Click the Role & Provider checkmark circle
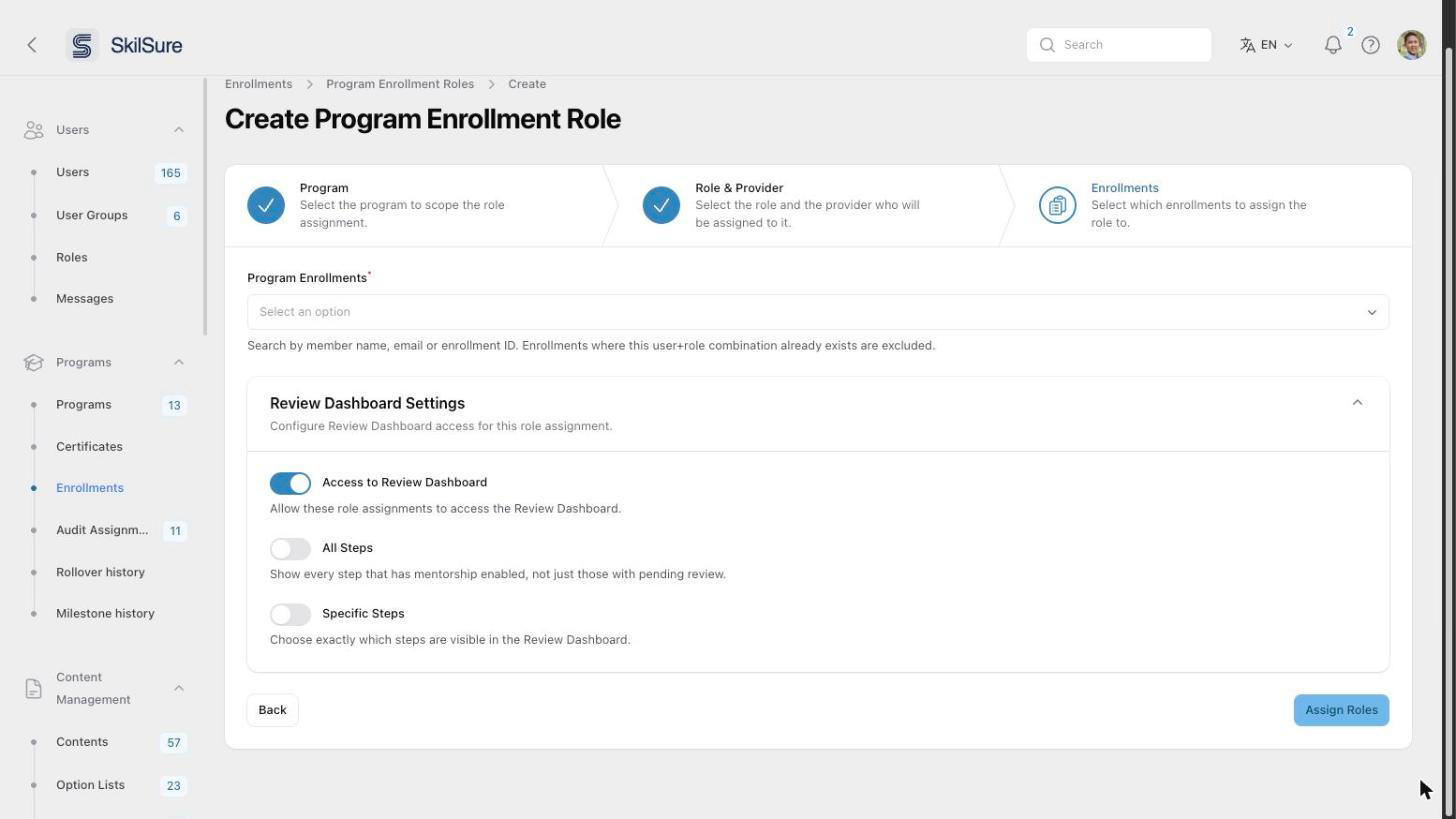The width and height of the screenshot is (1456, 819). click(x=661, y=205)
